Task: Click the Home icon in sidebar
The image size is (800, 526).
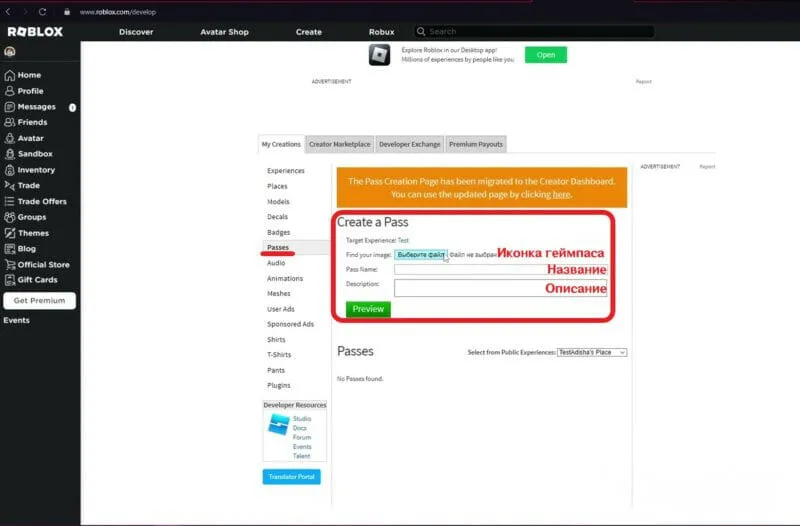Action: pyautogui.click(x=10, y=75)
